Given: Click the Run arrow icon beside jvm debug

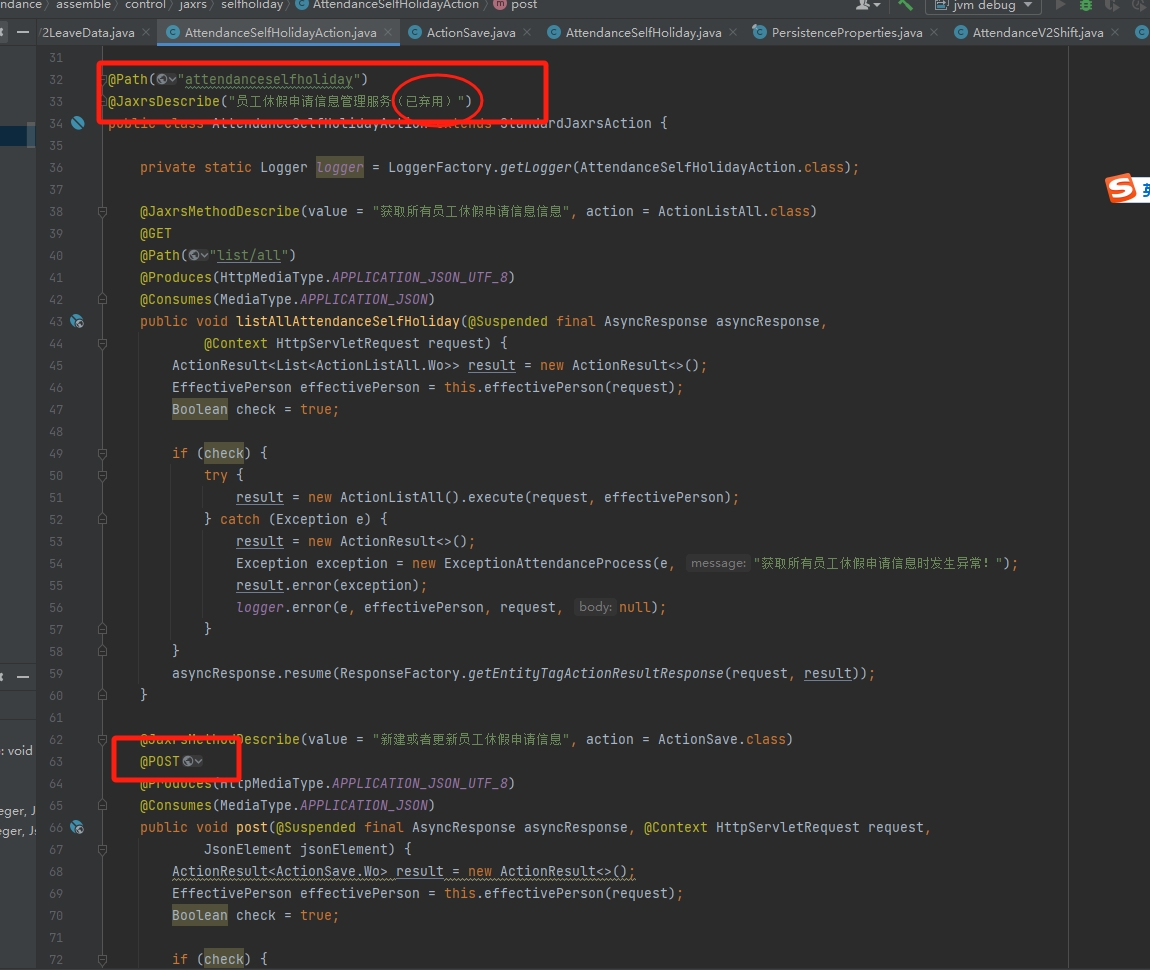Looking at the screenshot, I should pos(1060,5).
